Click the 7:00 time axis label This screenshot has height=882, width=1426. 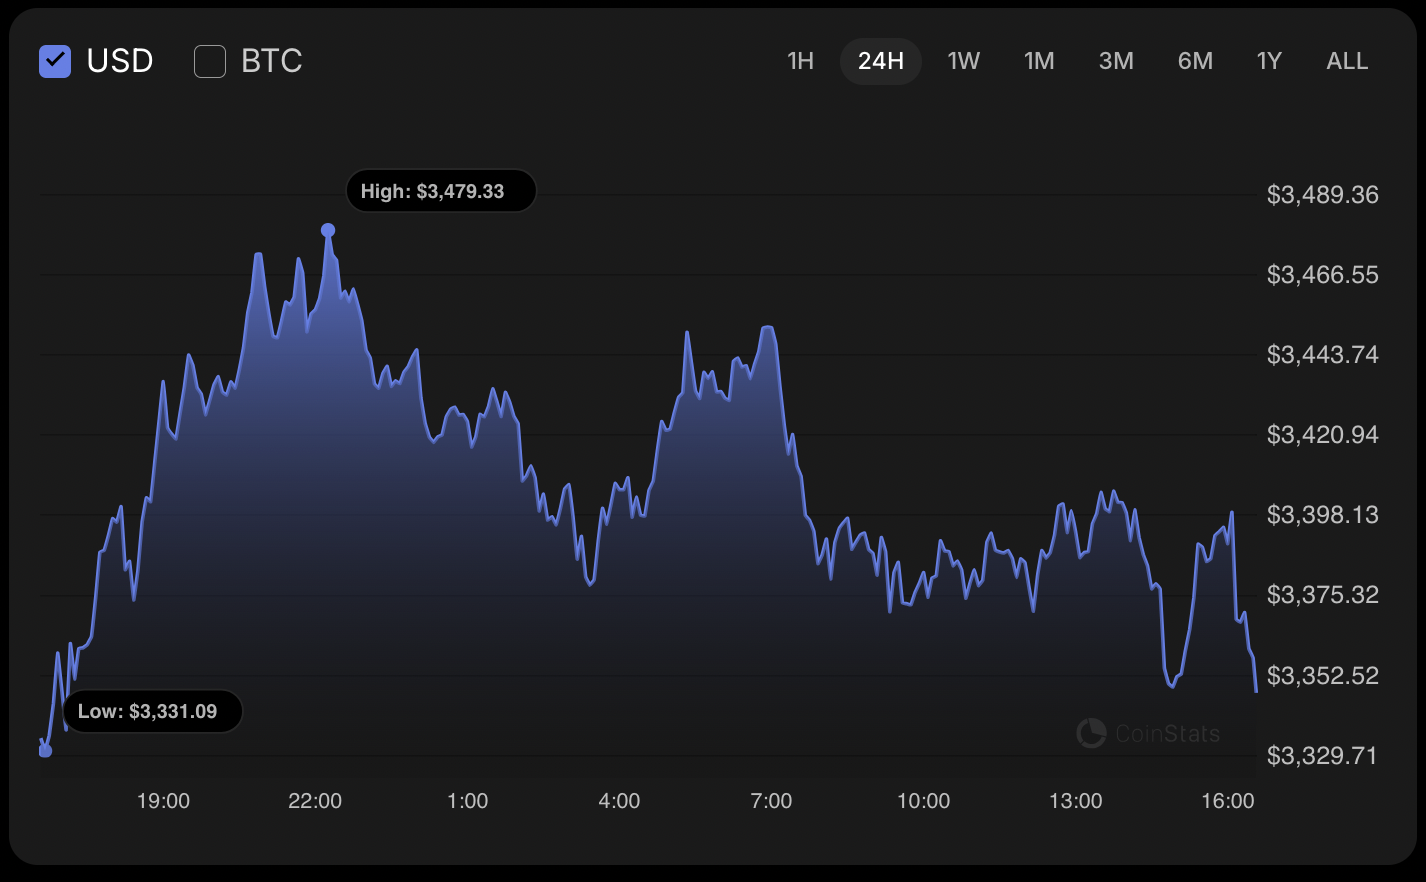(x=771, y=801)
